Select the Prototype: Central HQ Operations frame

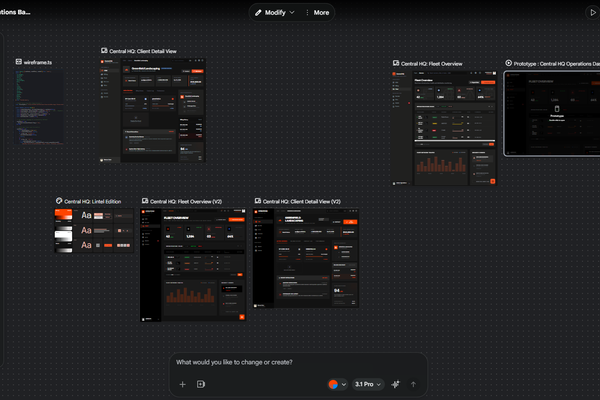pyautogui.click(x=552, y=114)
